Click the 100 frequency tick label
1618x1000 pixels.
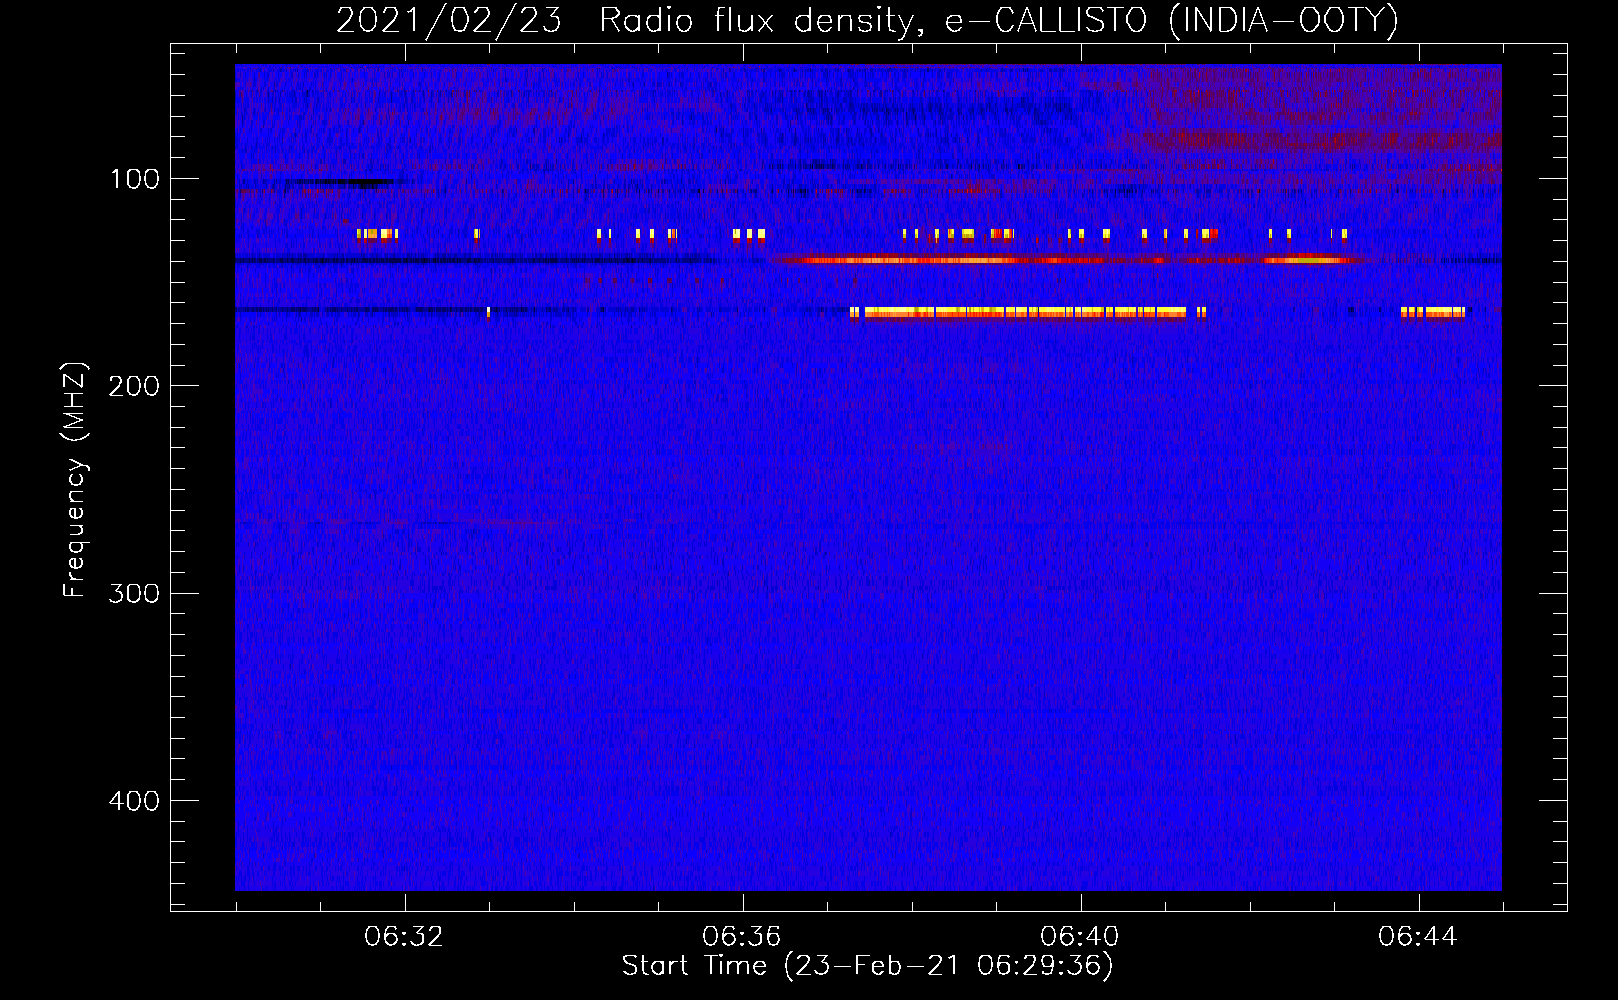tap(135, 179)
